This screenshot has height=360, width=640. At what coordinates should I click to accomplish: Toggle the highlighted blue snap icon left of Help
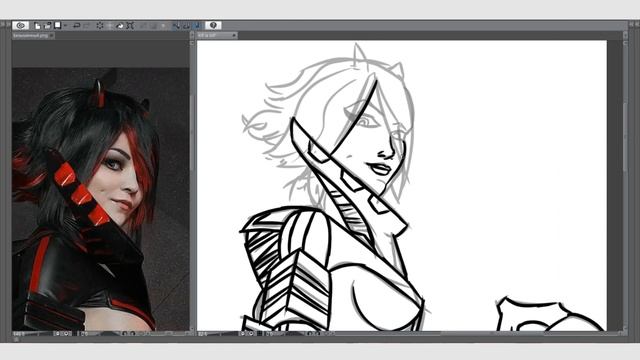[197, 25]
